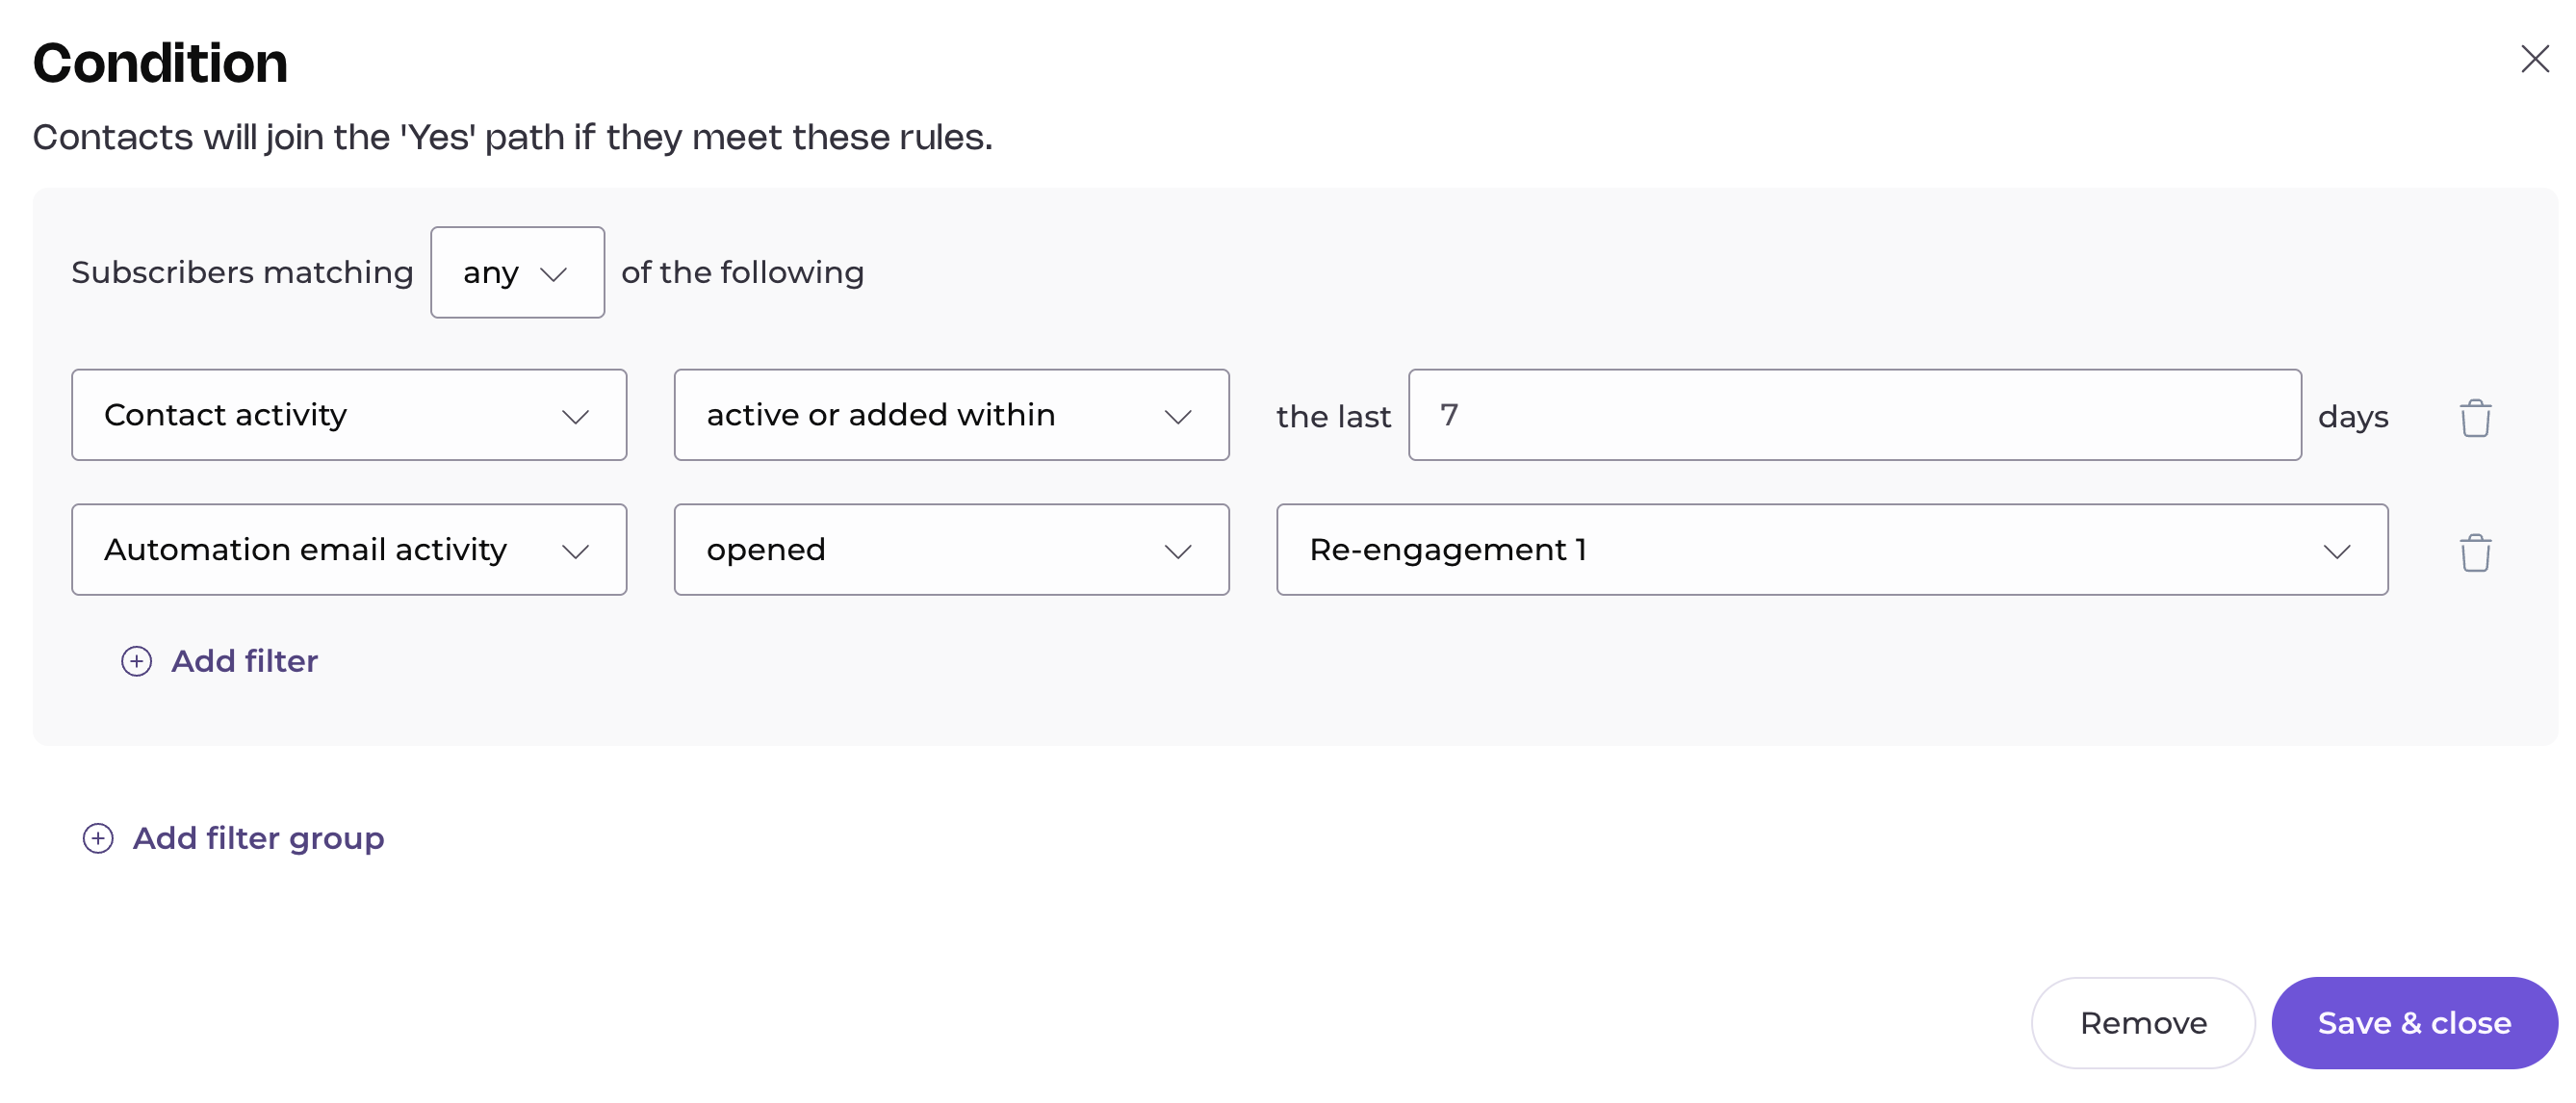
Task: Click the chevron in the Re-engagement 1 box
Action: pos(2336,551)
